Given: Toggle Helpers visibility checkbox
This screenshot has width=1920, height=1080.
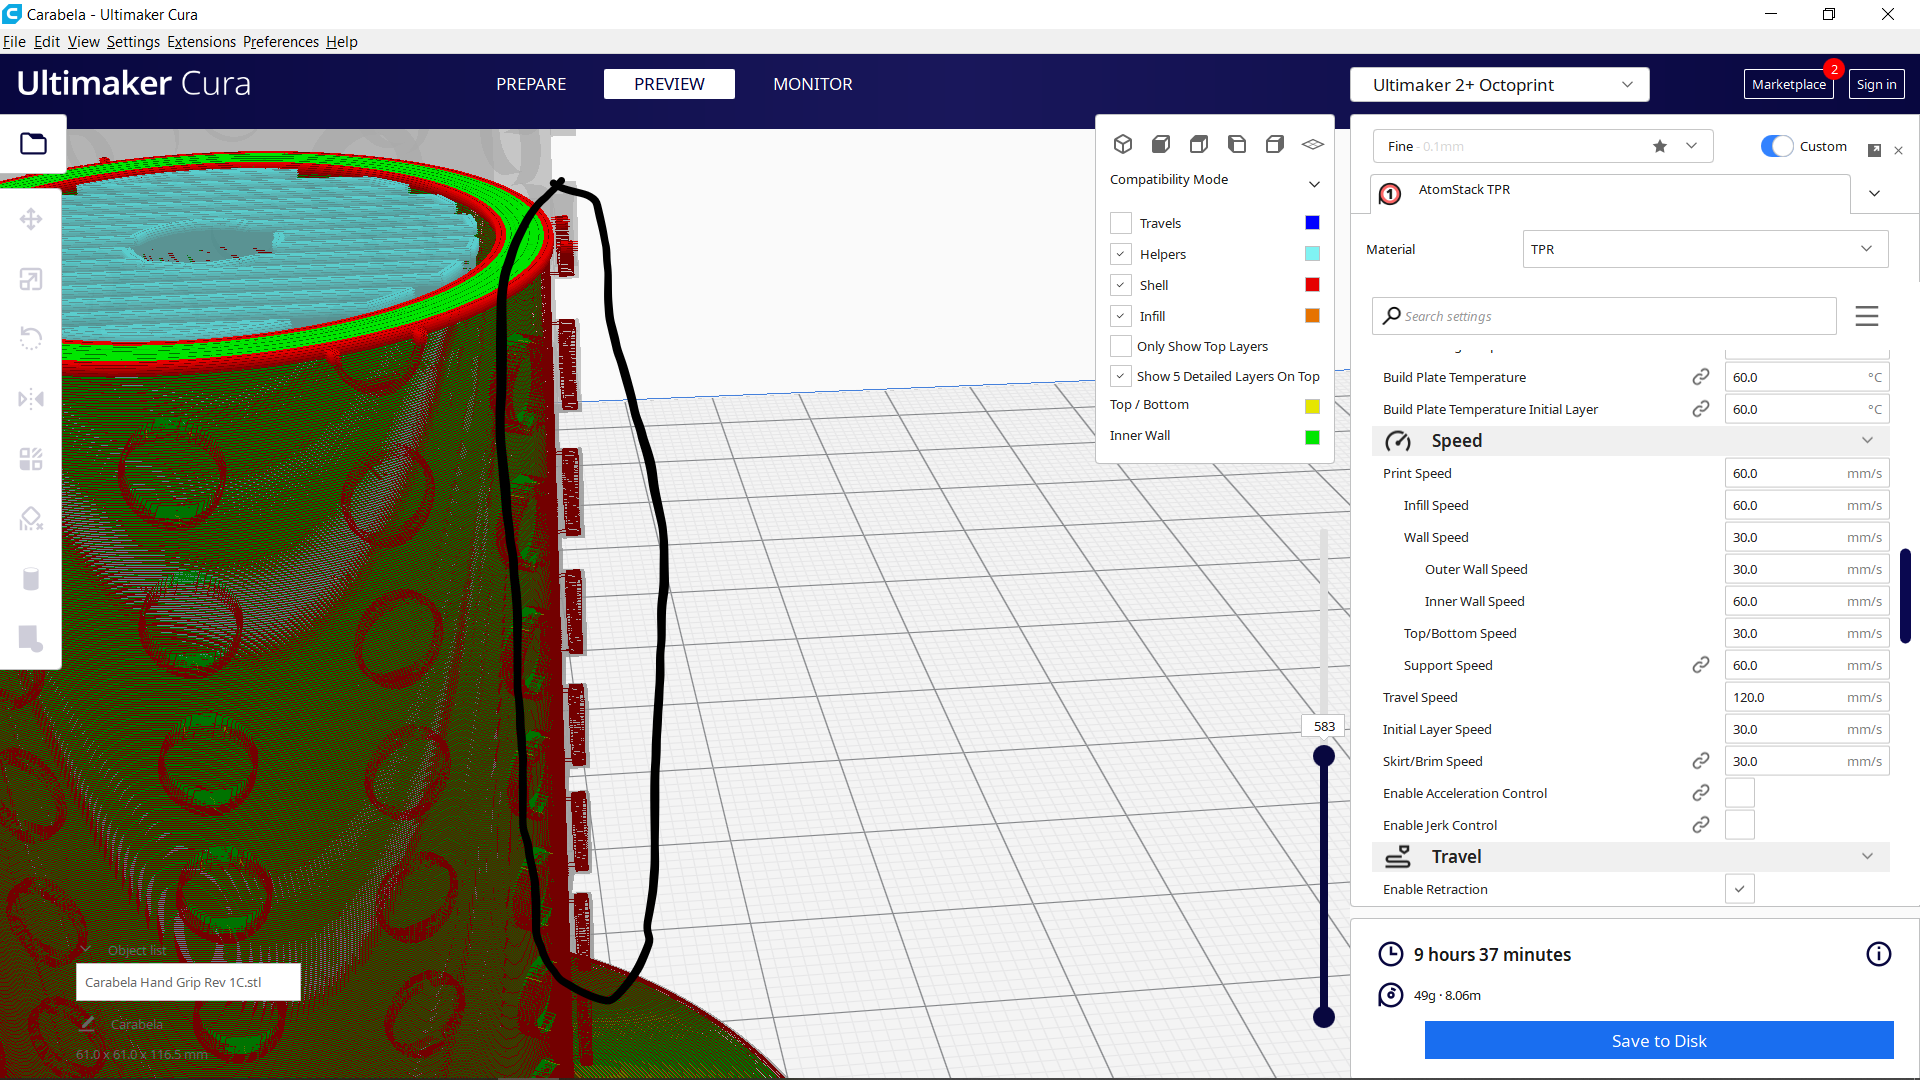Looking at the screenshot, I should tap(1121, 254).
